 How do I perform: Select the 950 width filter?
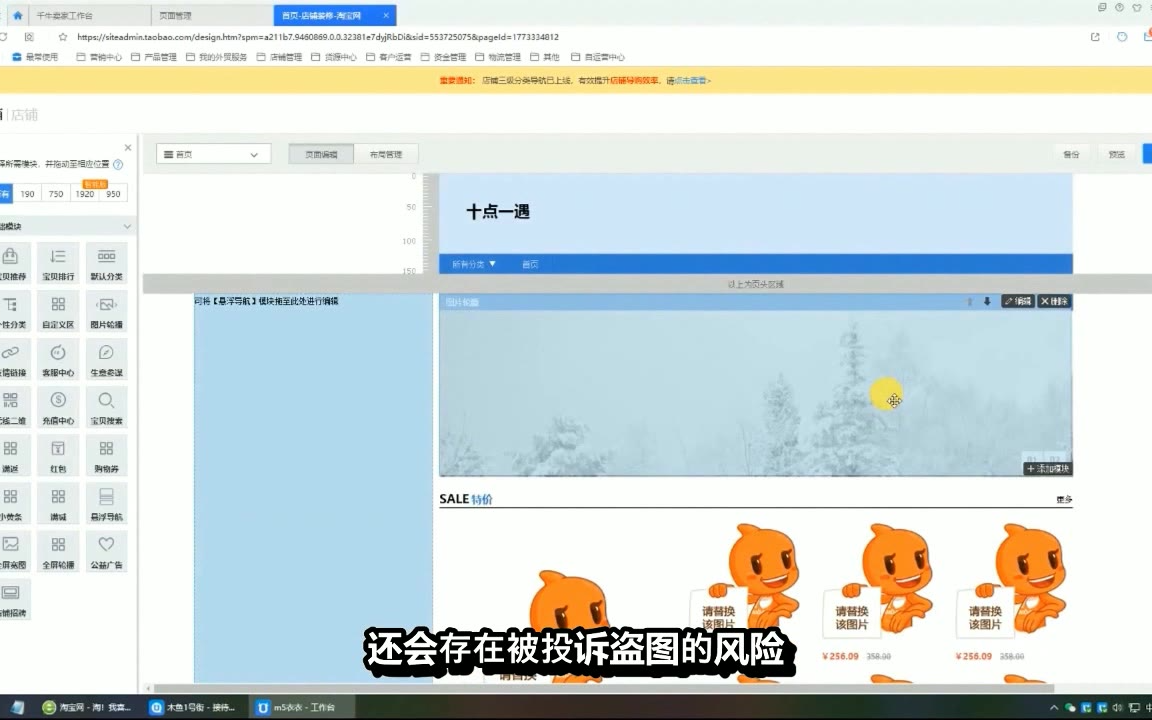pos(113,194)
